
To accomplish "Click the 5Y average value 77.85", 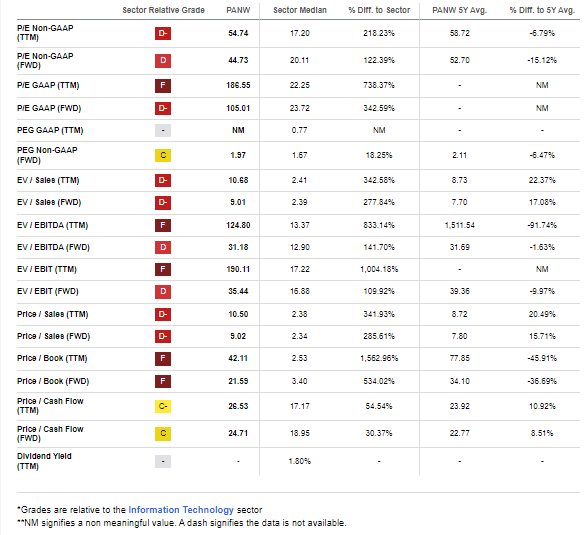I will 459,358.
